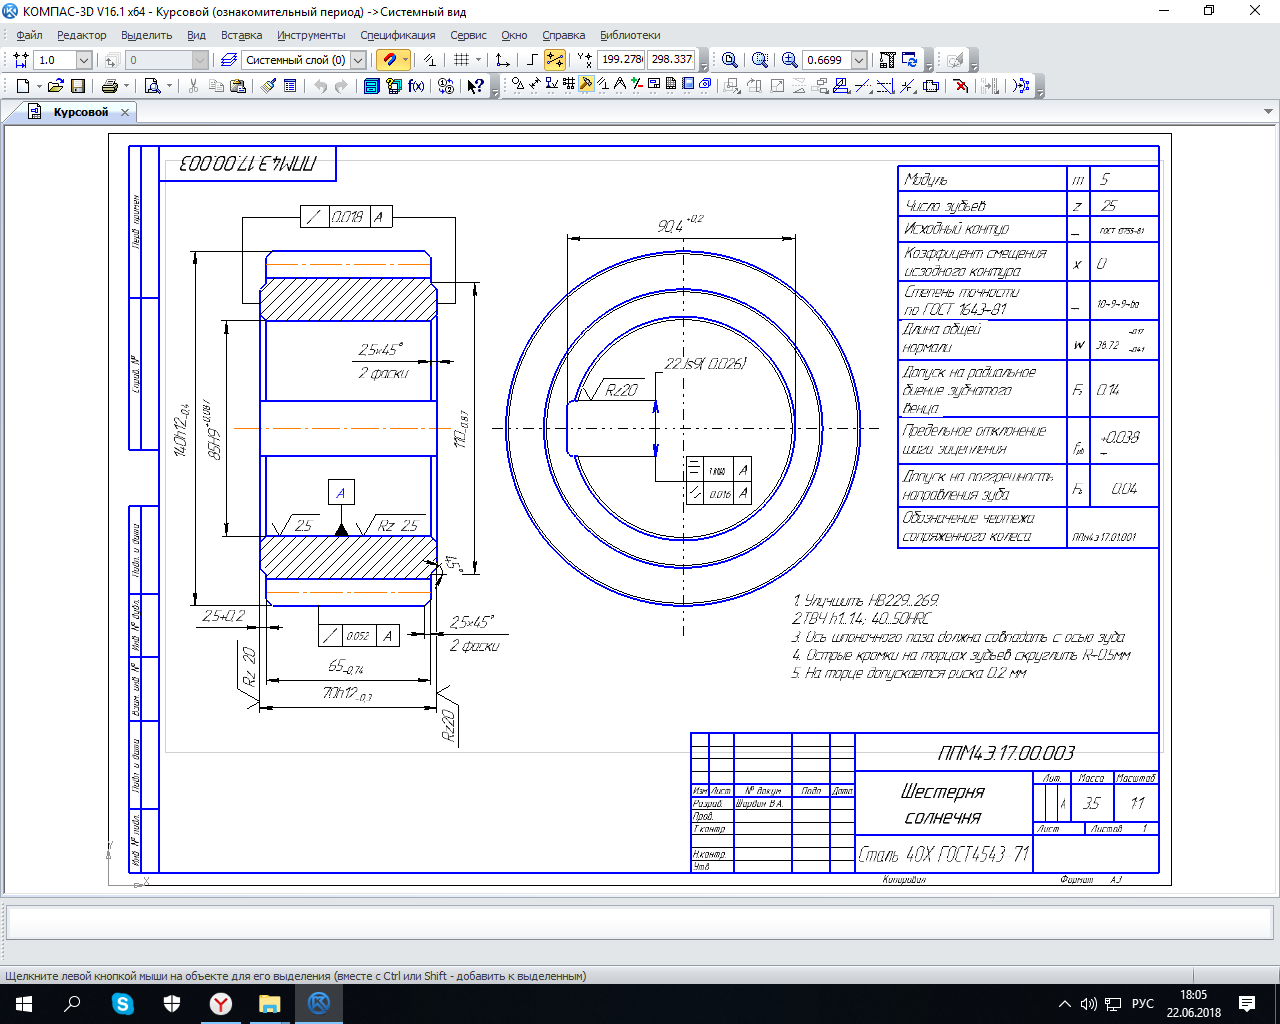This screenshot has width=1280, height=1024.
Task: Click the Copy properties brush icon
Action: click(268, 86)
